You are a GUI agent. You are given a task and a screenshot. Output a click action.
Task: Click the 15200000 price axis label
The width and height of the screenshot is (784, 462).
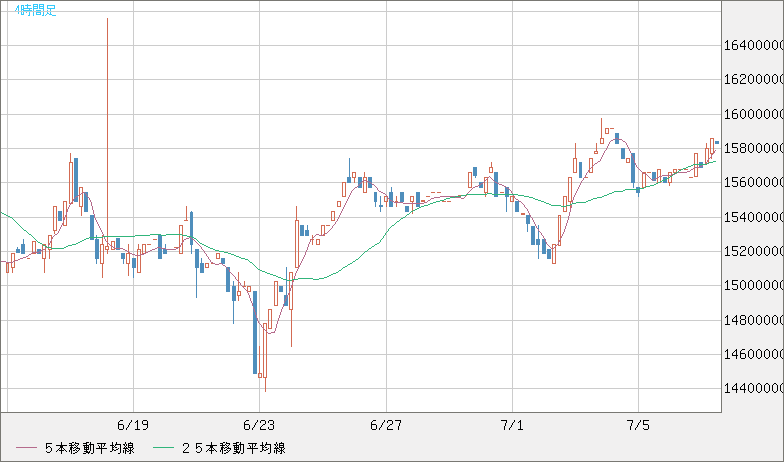(754, 252)
